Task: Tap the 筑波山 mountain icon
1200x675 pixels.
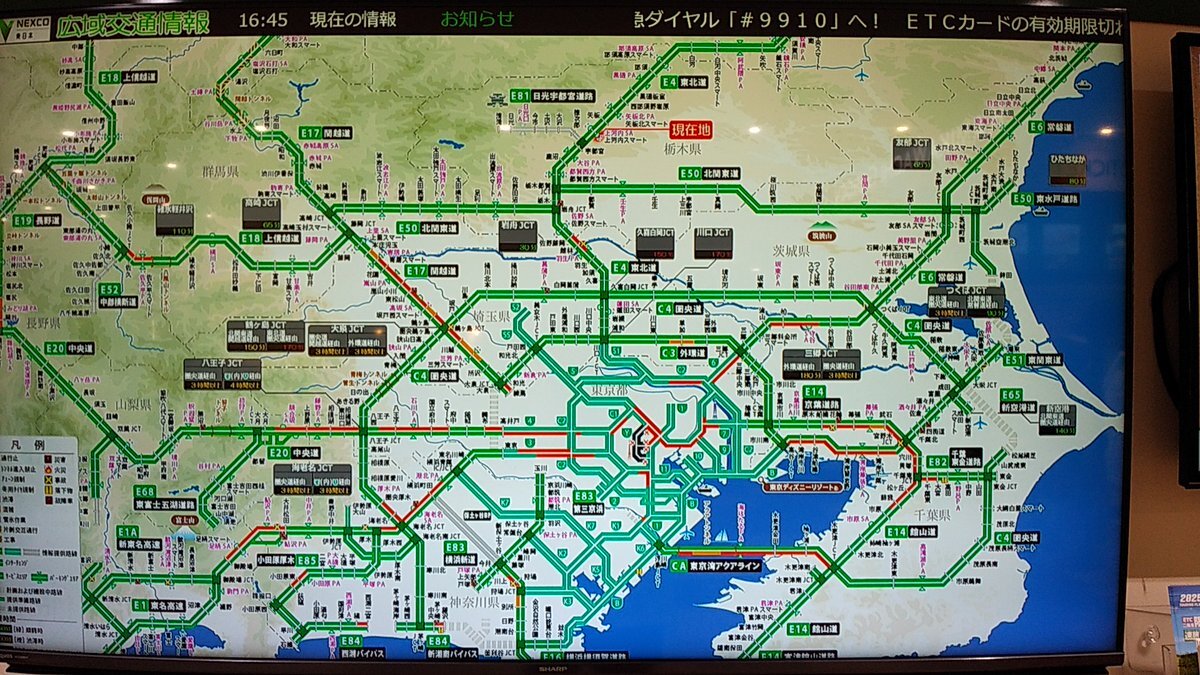Action: click(822, 230)
